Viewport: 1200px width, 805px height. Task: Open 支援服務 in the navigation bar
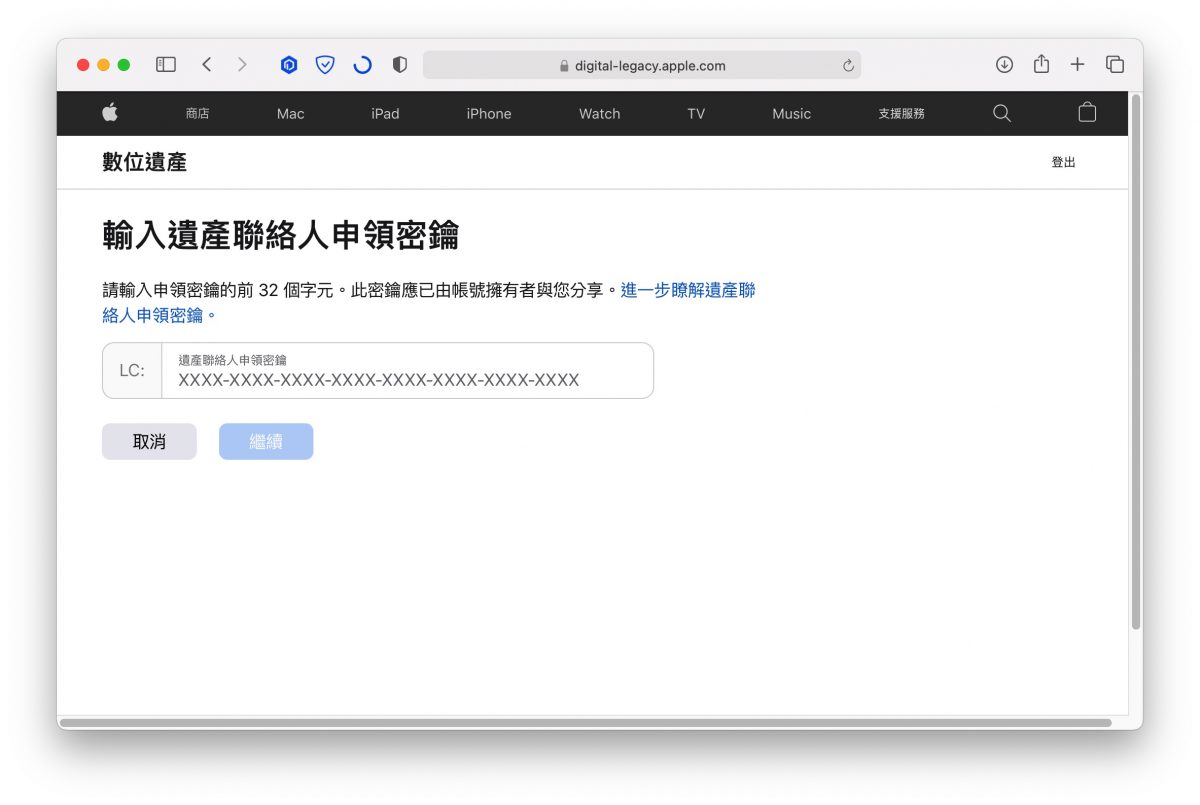pyautogui.click(x=902, y=114)
